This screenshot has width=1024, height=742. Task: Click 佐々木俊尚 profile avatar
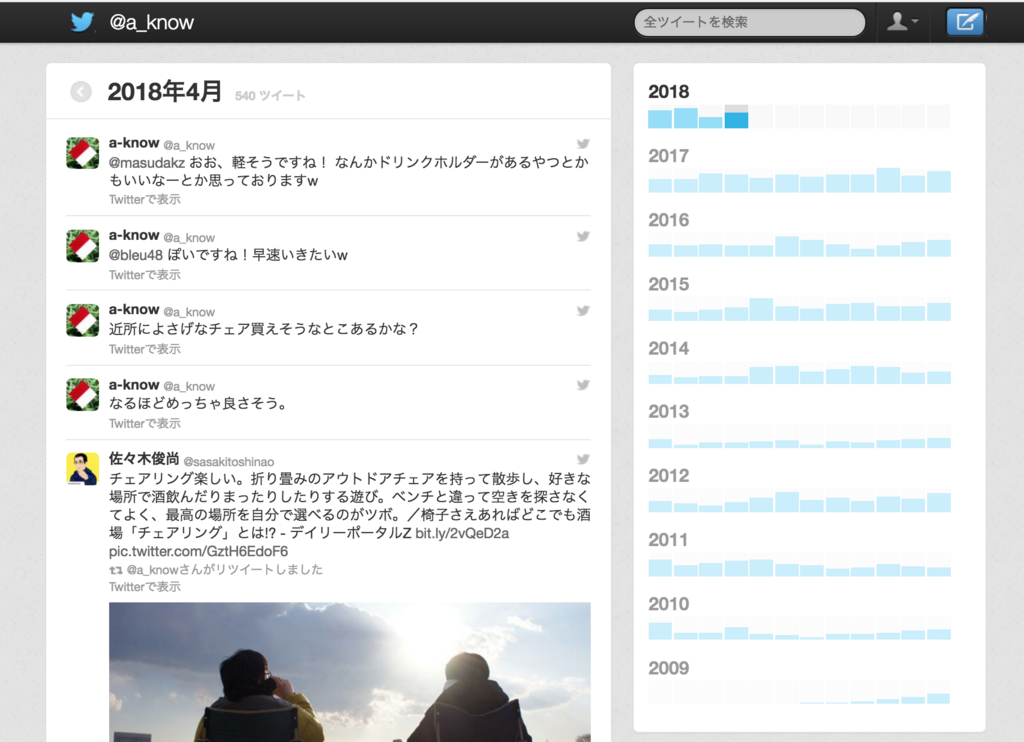click(x=82, y=469)
